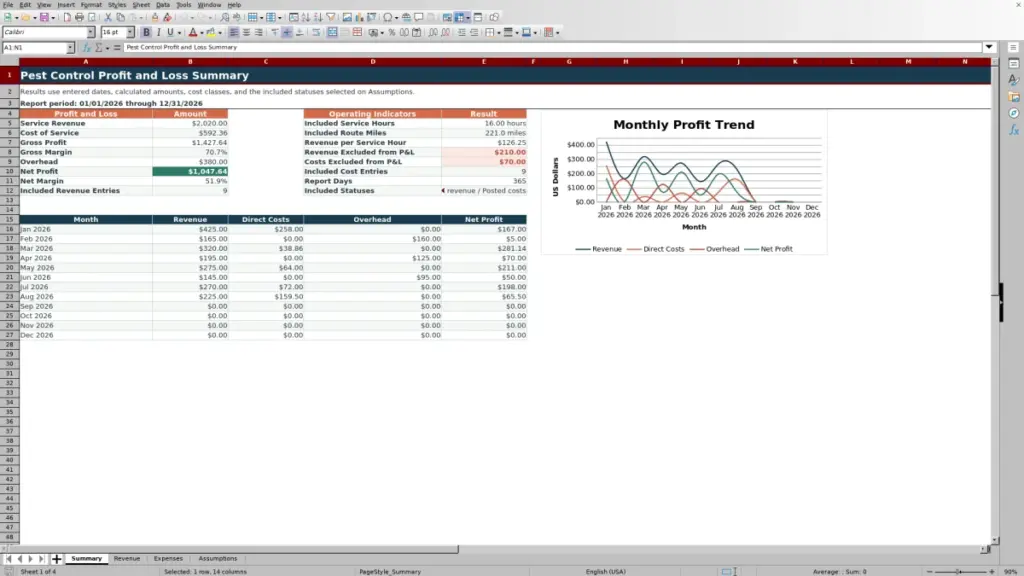Click the AutoFilter funnel icon

pyautogui.click(x=331, y=18)
